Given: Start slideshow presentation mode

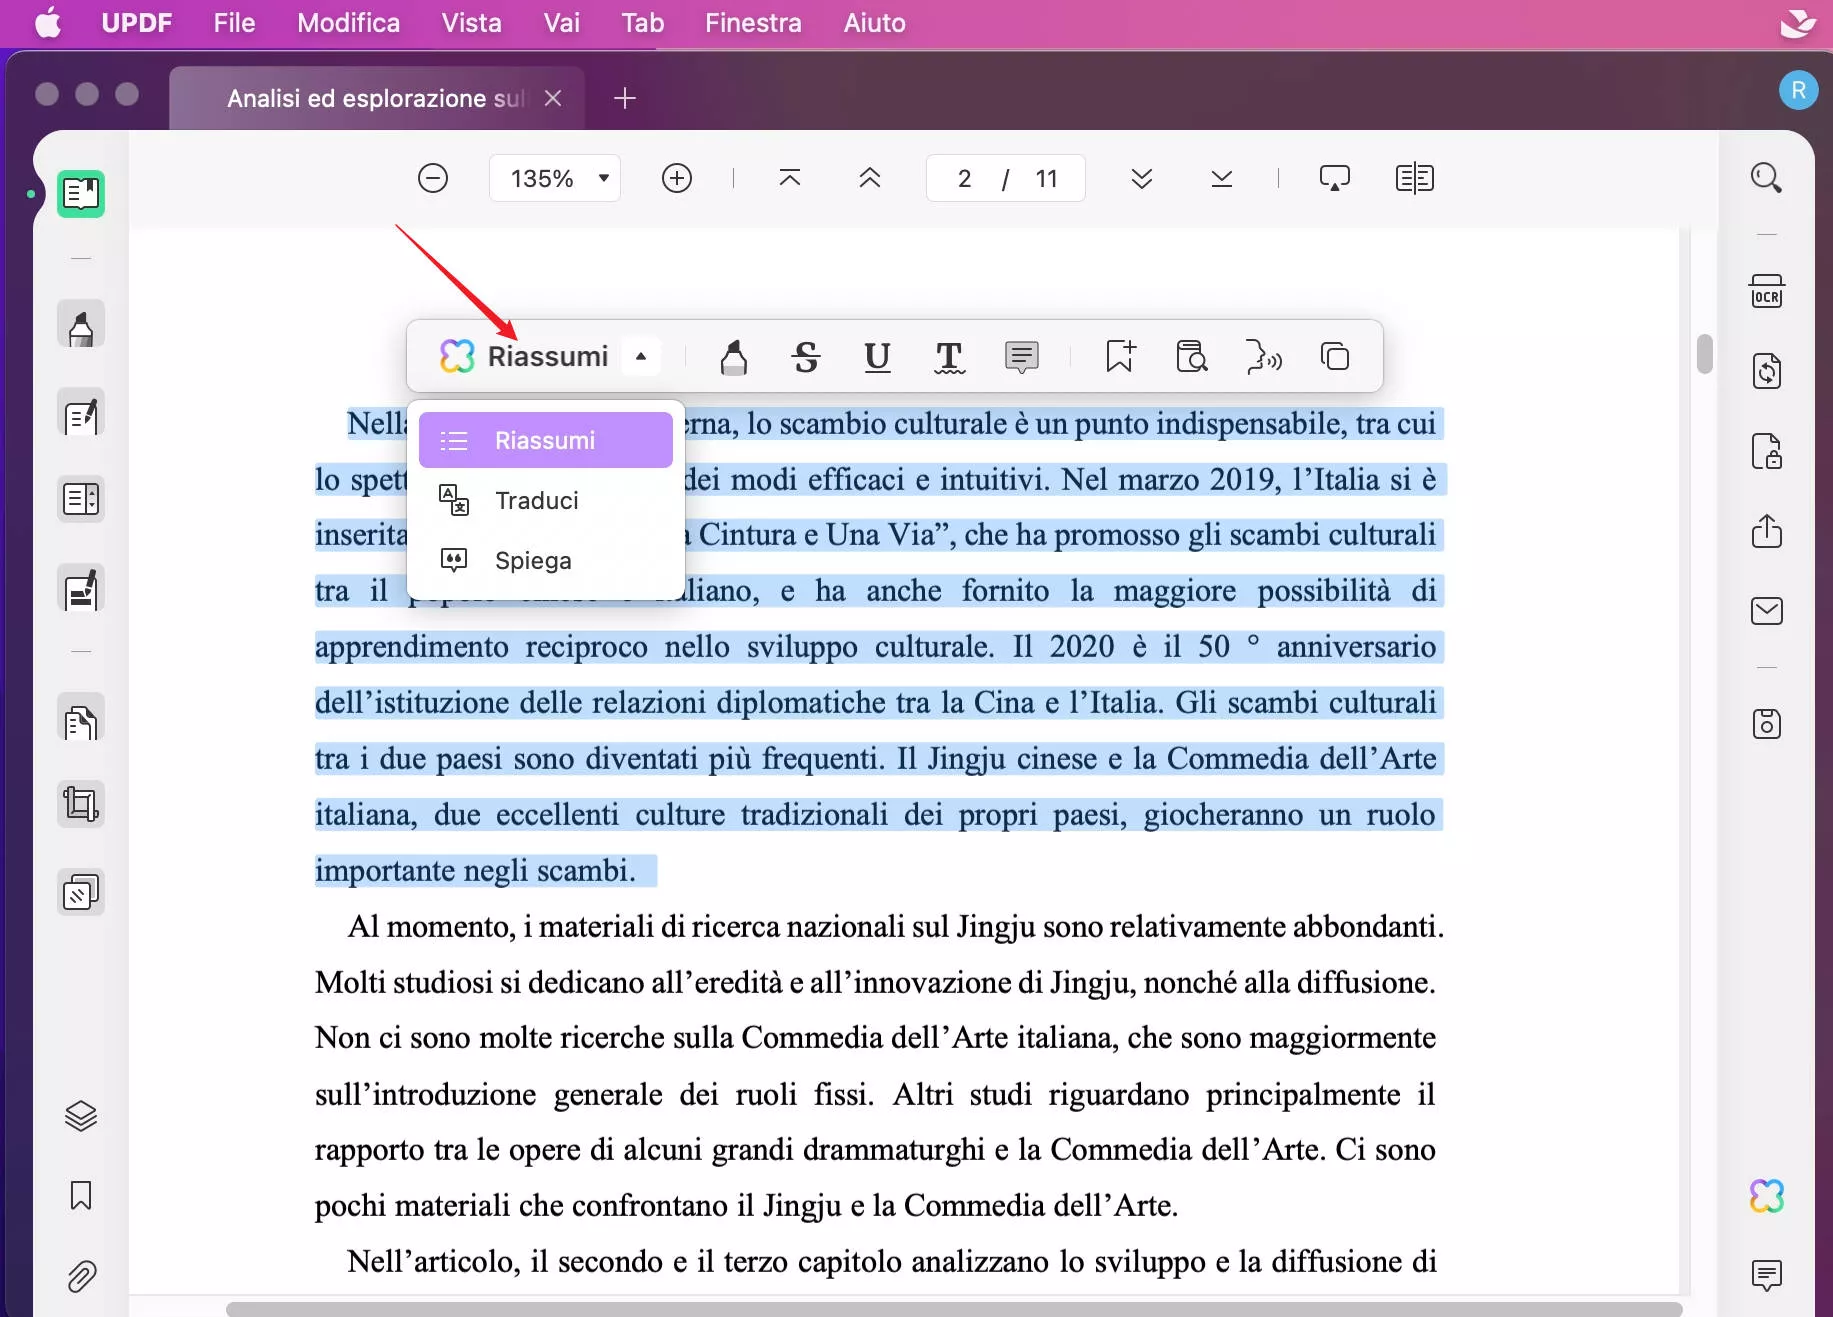Looking at the screenshot, I should coord(1334,178).
